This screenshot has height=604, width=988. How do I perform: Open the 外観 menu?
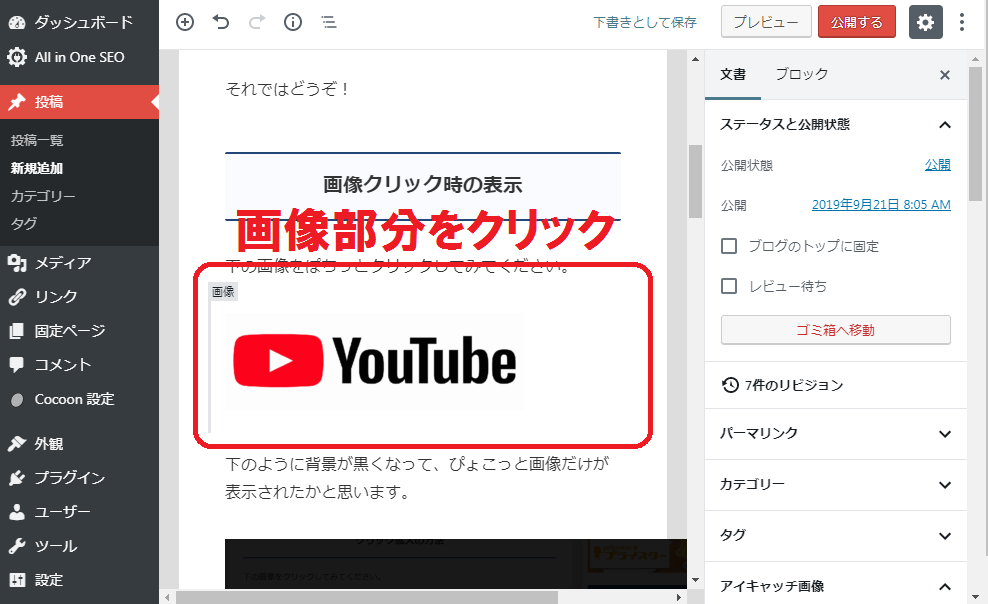click(79, 444)
